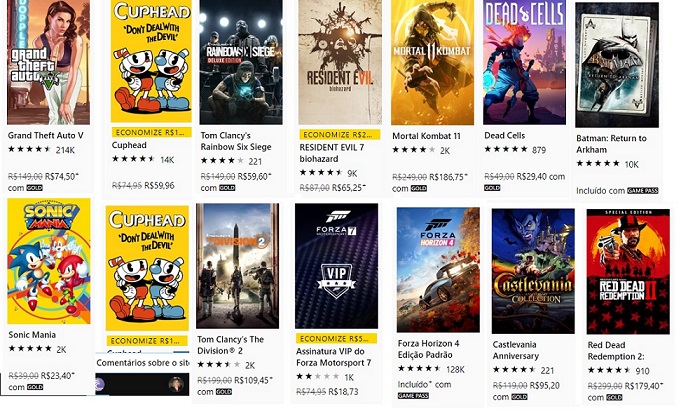Click the Gold badge under Dead Cells

click(493, 187)
